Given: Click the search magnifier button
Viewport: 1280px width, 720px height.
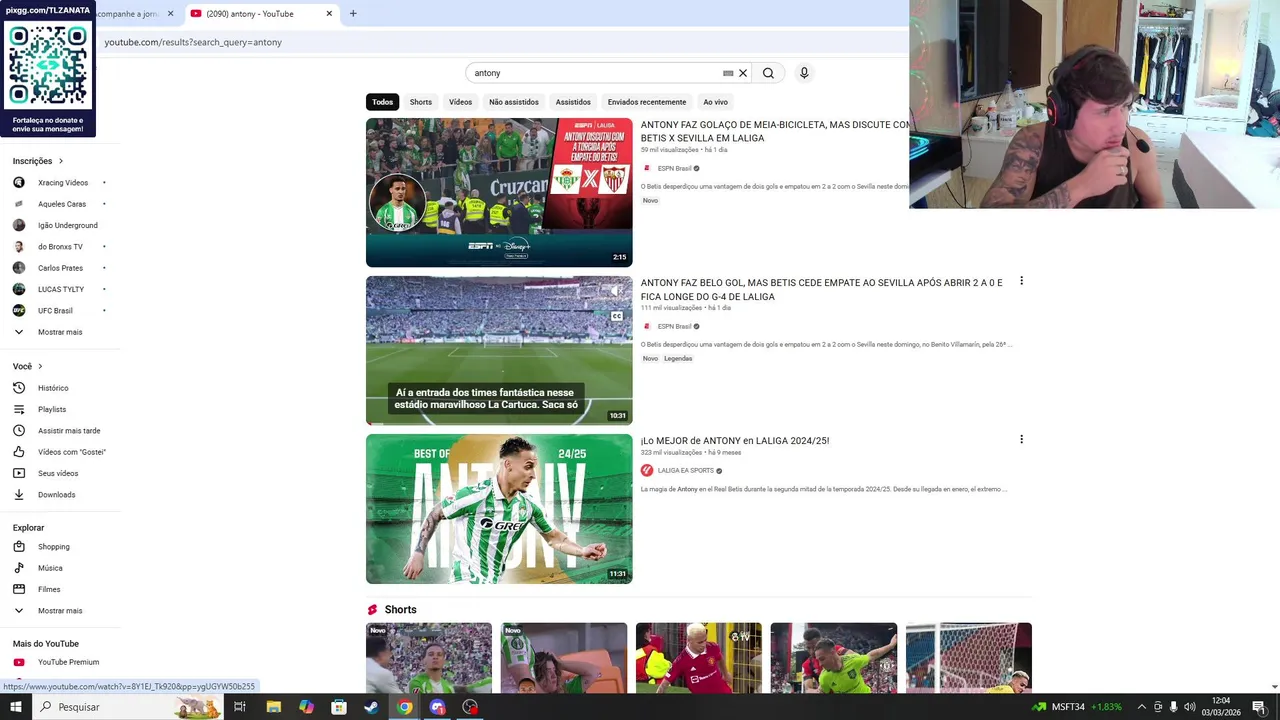Looking at the screenshot, I should tap(768, 73).
